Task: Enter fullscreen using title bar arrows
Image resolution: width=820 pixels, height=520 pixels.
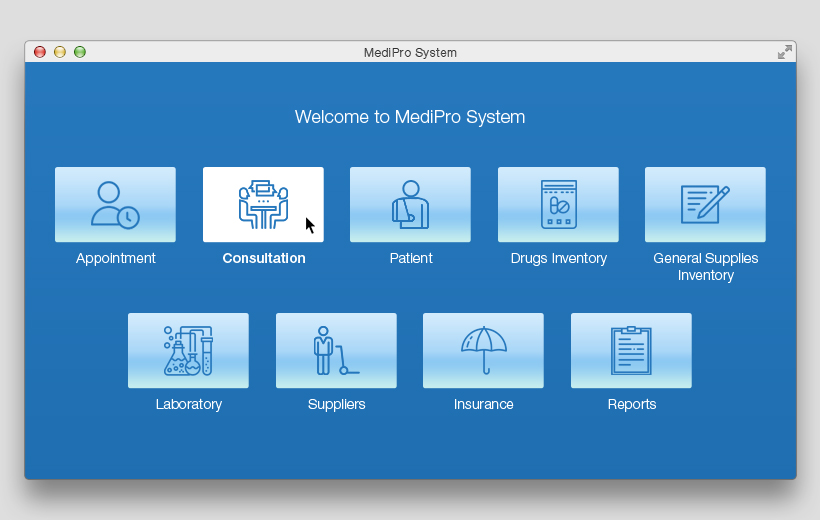Action: (785, 52)
